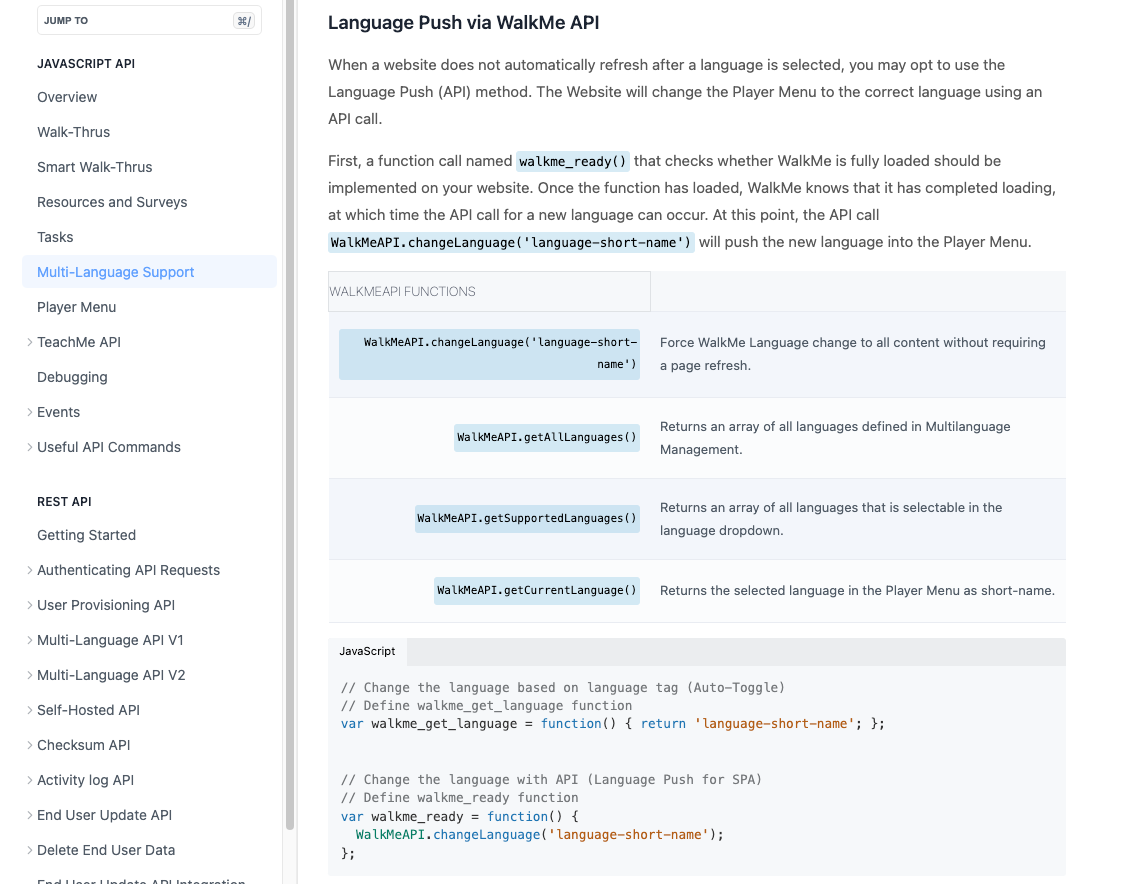
Task: Select Resources and Surveys in sidebar
Action: coord(112,202)
